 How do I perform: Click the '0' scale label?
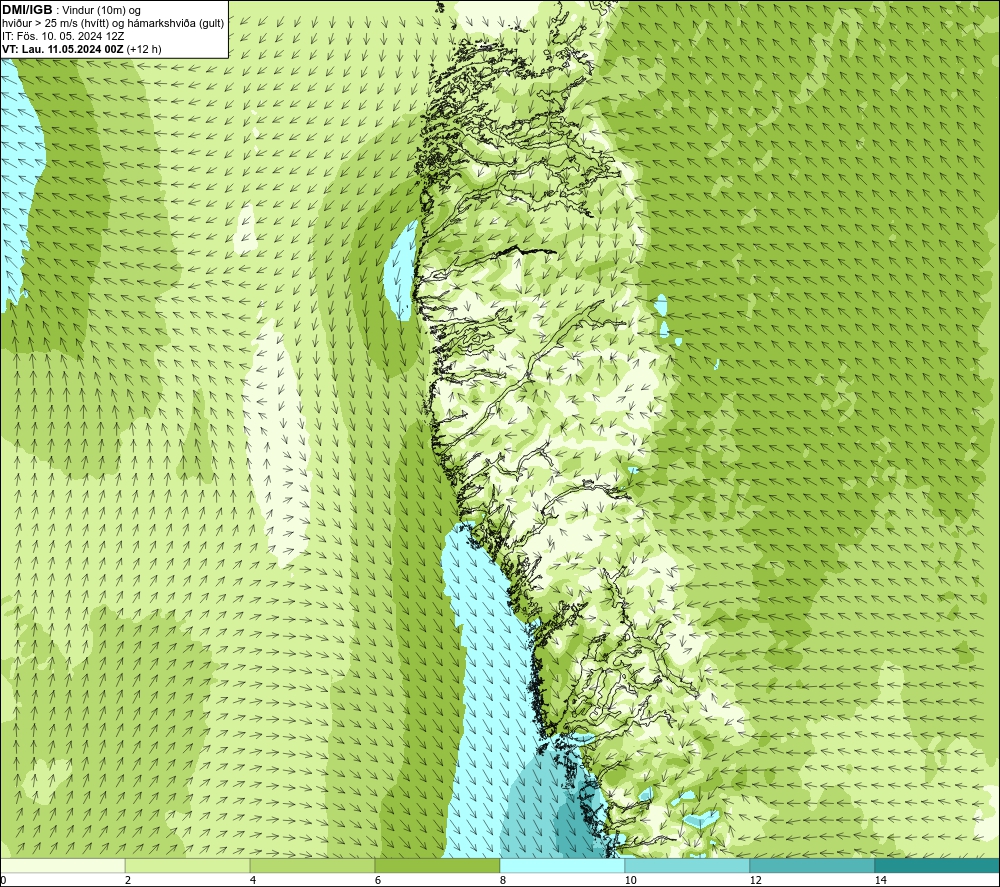3,880
